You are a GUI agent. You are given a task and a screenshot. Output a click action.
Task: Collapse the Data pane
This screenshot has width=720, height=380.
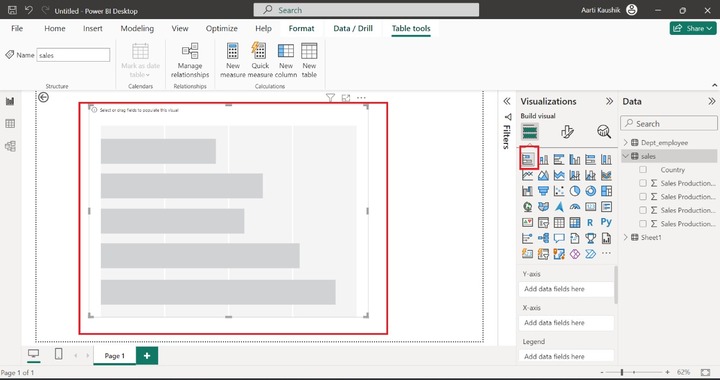tap(712, 101)
